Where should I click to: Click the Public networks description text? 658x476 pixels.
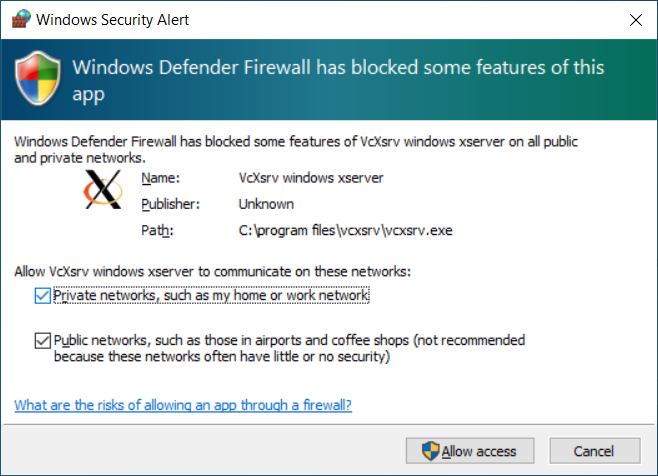[290, 348]
